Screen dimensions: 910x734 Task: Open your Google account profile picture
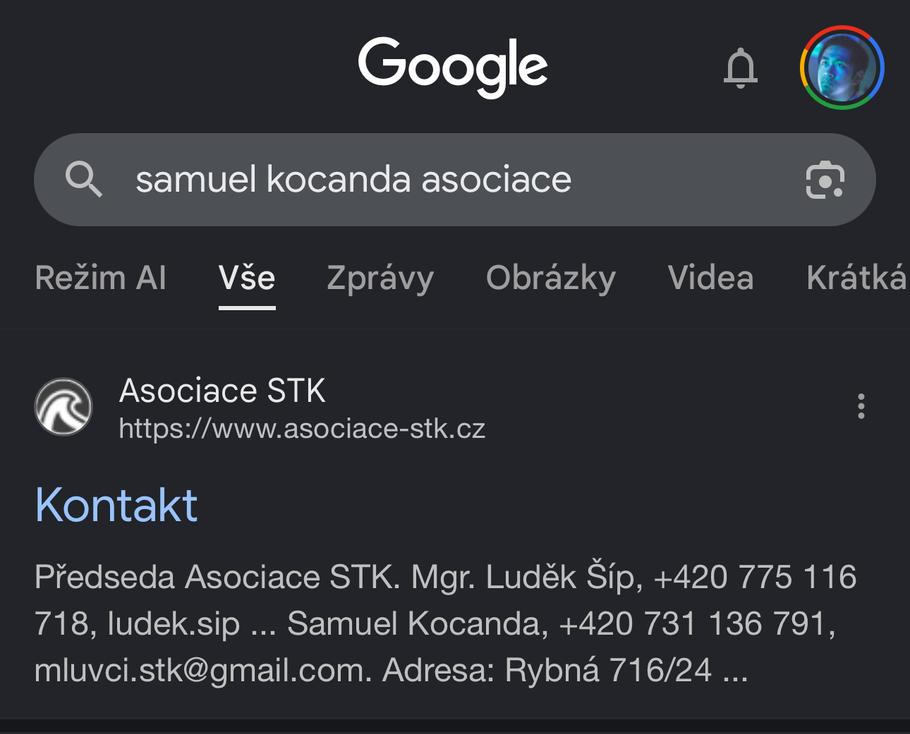point(841,66)
